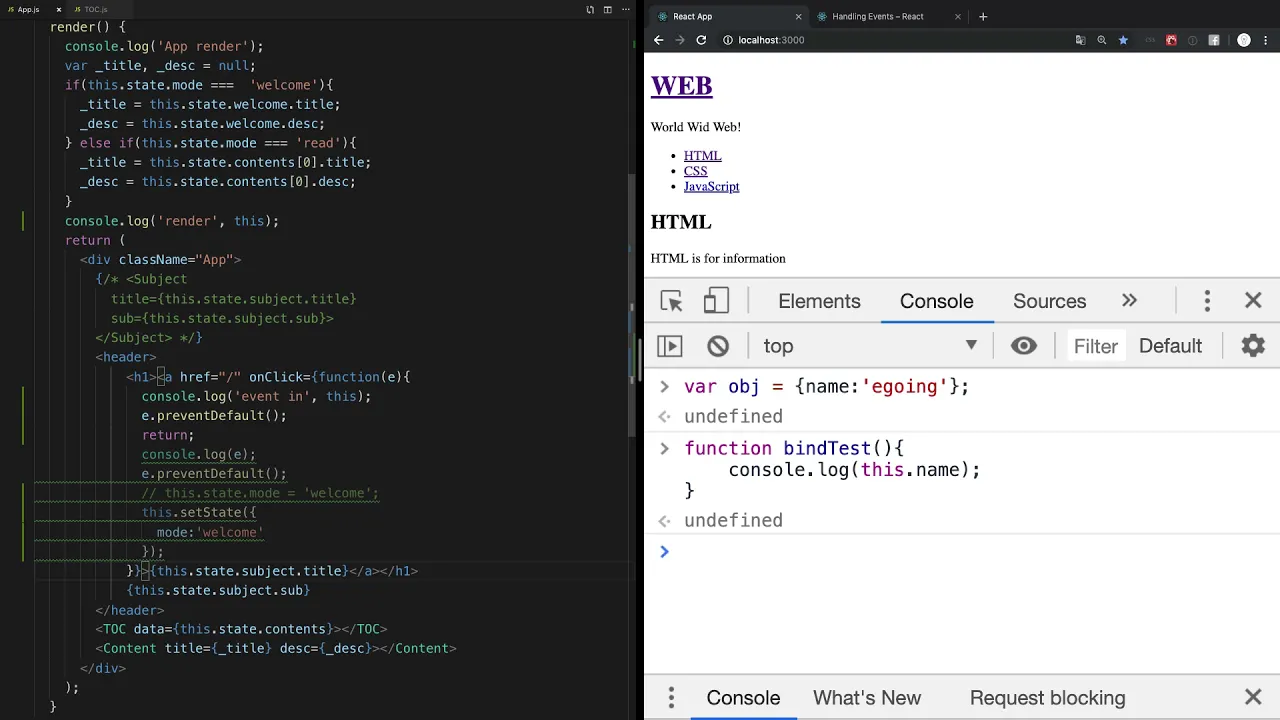Open the Request blocking drawer tab

point(1047,698)
